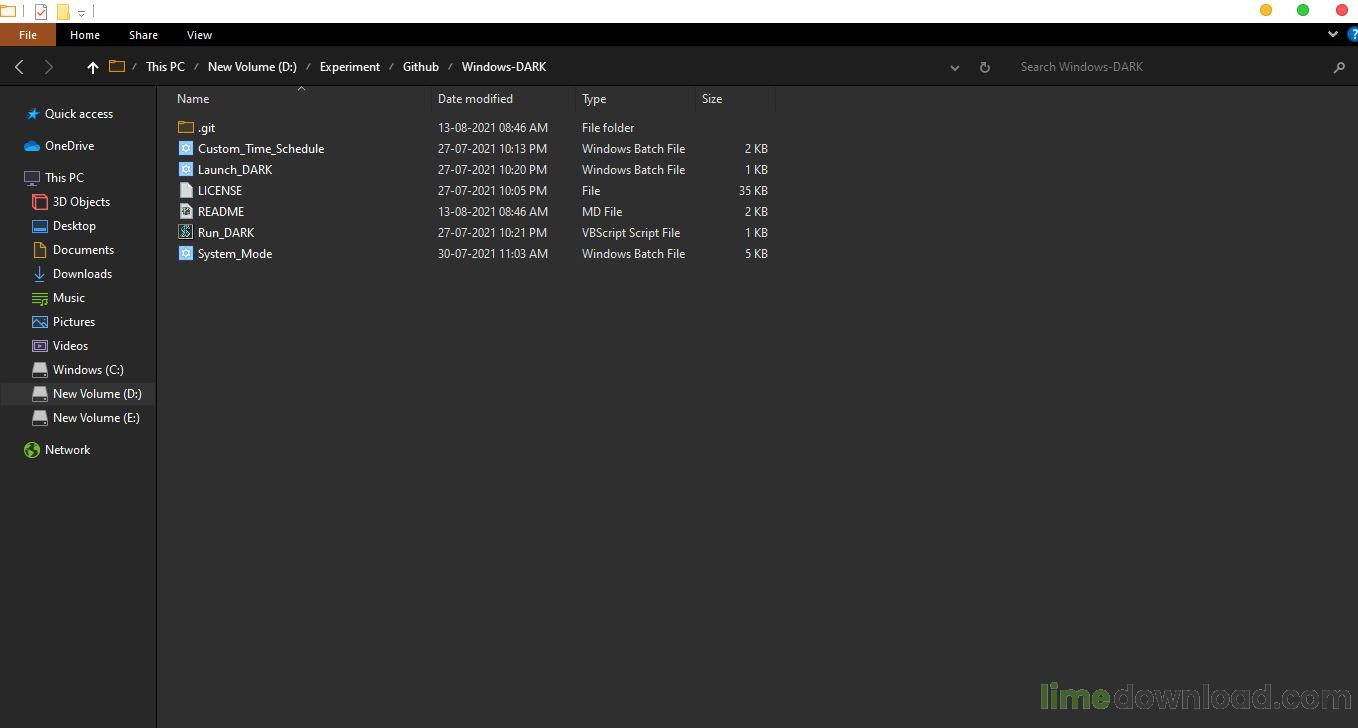This screenshot has width=1358, height=728.
Task: Open the Help question mark icon
Action: 1352,34
